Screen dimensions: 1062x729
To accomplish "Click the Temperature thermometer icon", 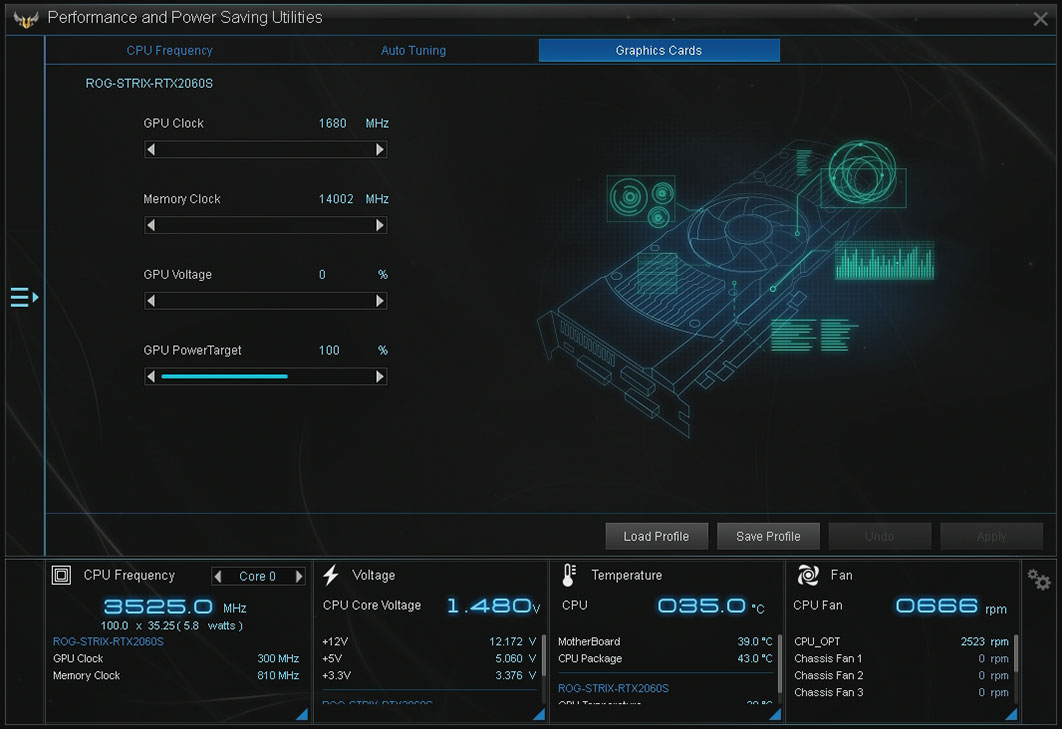I will [569, 575].
